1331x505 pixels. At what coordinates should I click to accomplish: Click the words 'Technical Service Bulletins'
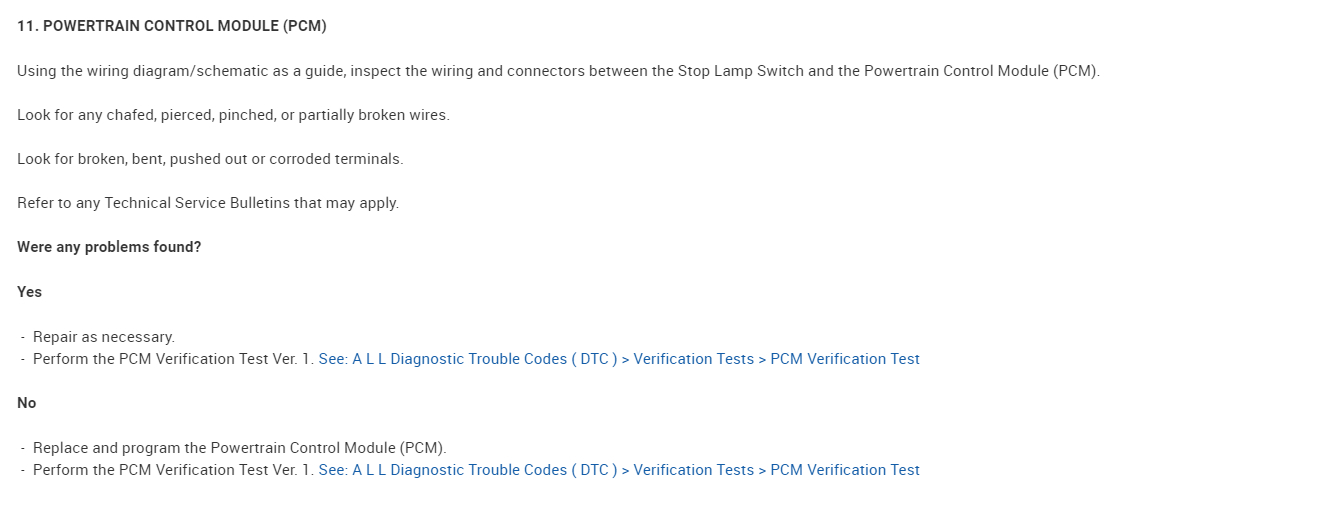pyautogui.click(x=197, y=203)
